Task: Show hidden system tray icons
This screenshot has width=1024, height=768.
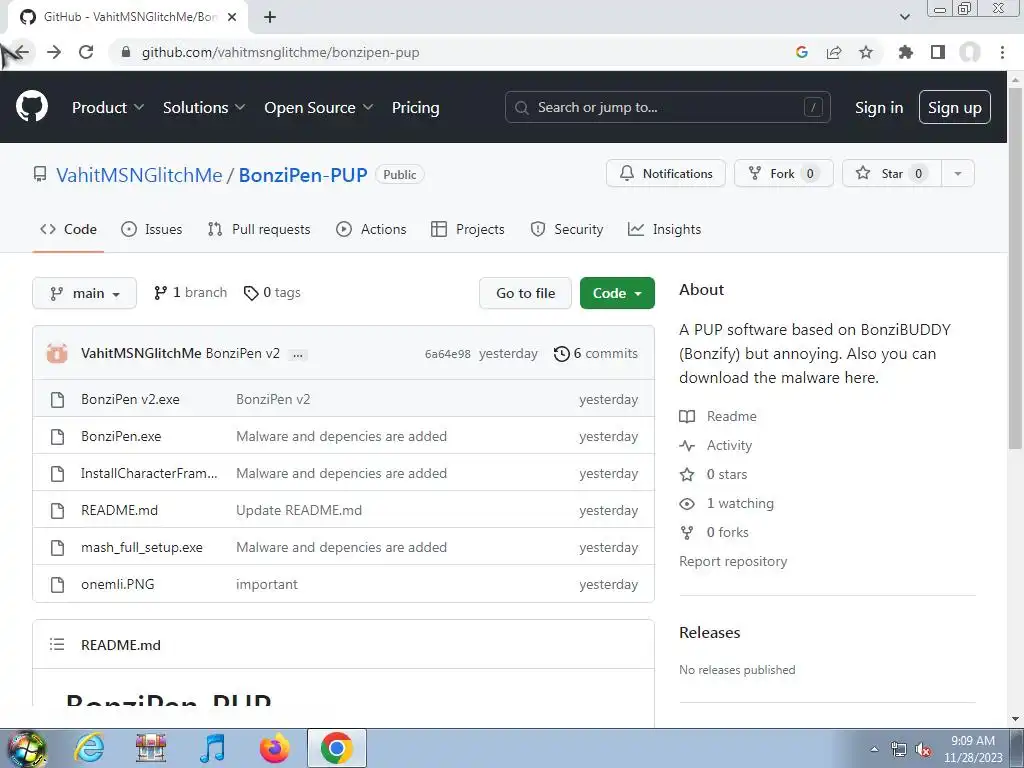Action: (x=874, y=750)
